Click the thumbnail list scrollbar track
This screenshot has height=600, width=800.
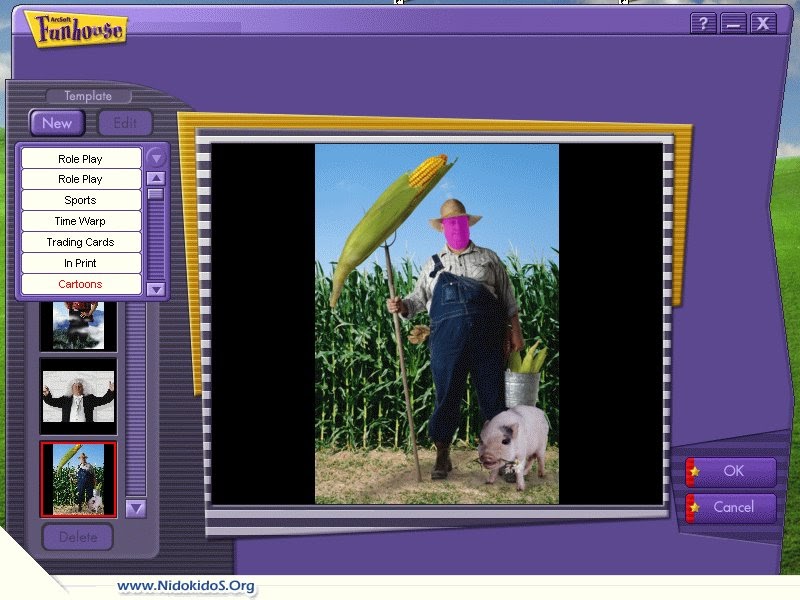136,399
